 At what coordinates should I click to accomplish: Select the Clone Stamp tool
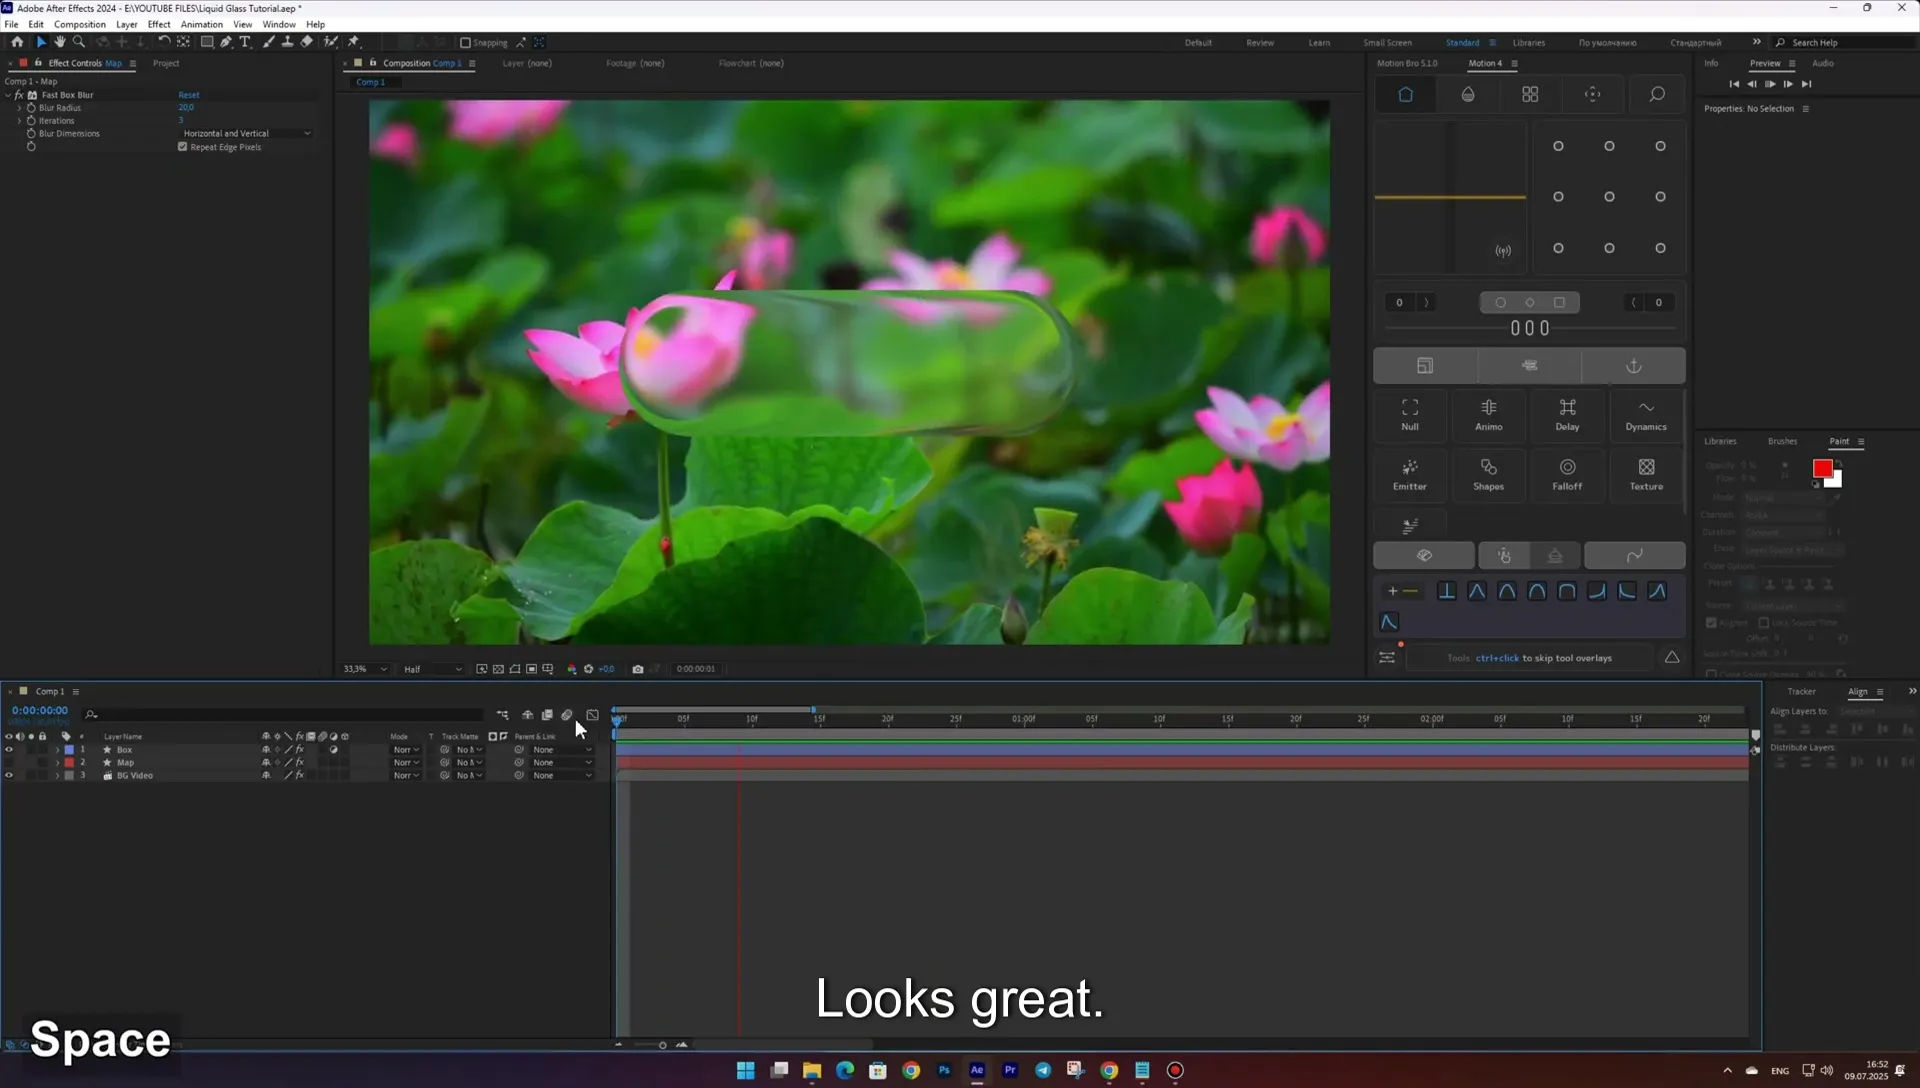click(287, 42)
